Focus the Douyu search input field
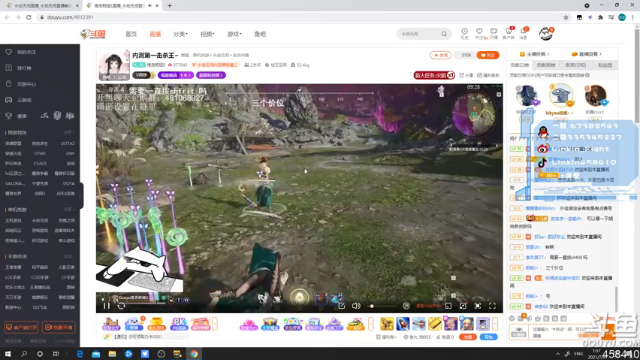This screenshot has height=360, width=640. pos(419,34)
